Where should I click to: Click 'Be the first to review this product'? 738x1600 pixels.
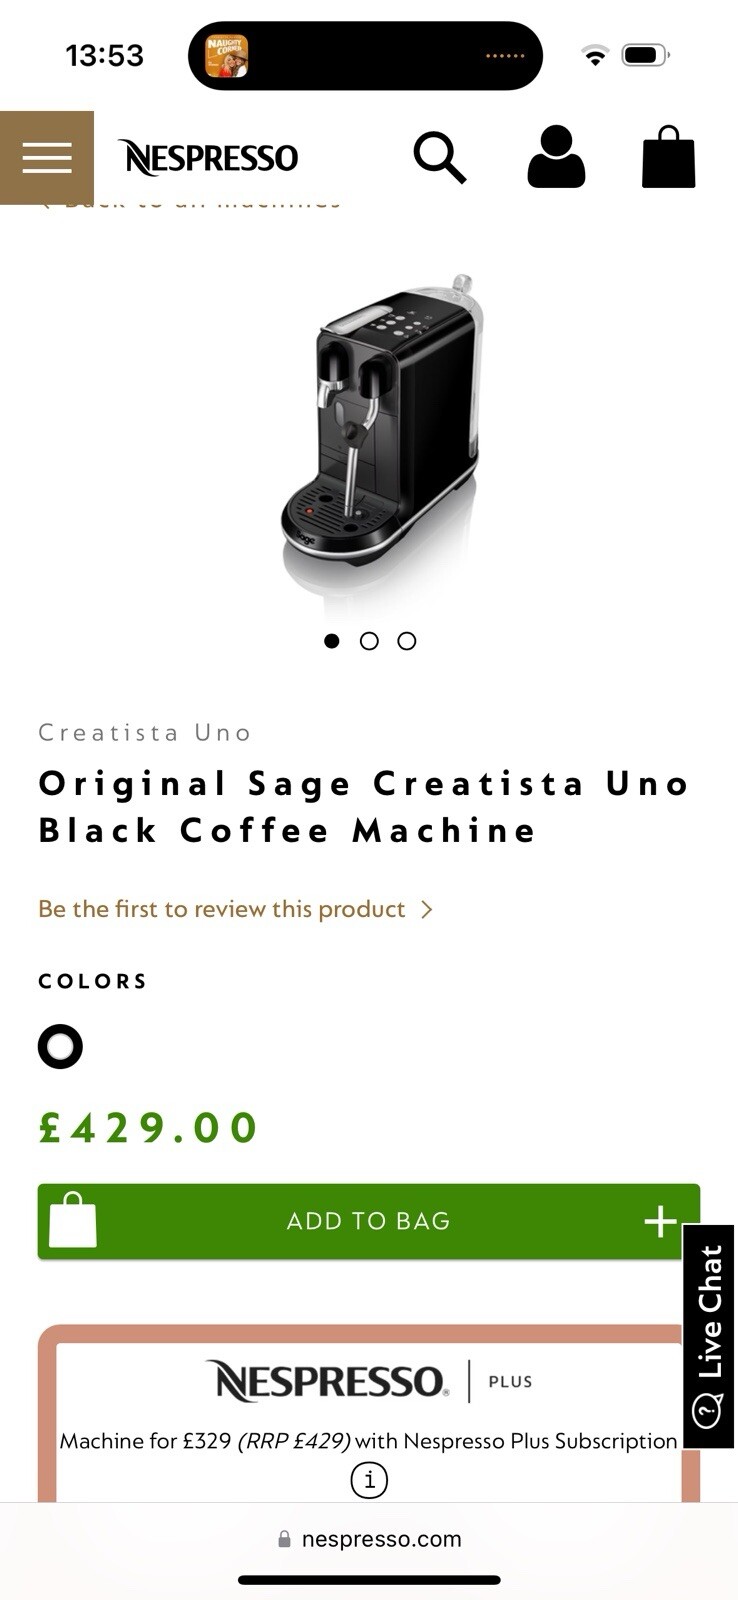[222, 909]
